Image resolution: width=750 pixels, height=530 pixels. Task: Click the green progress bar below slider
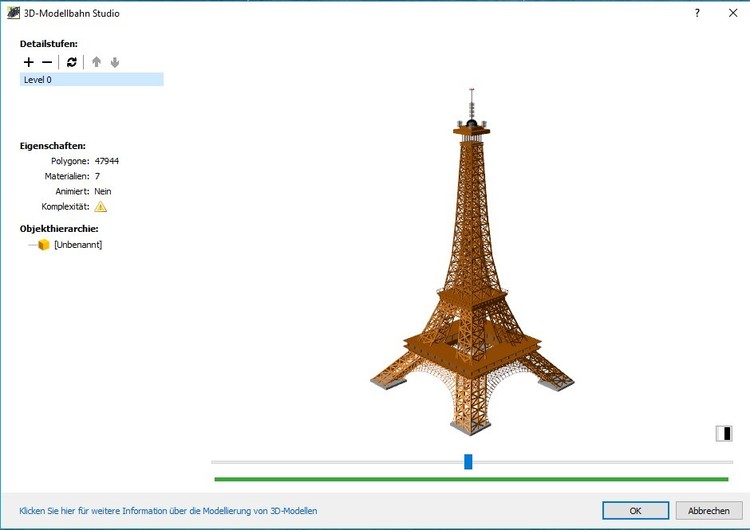pyautogui.click(x=472, y=479)
